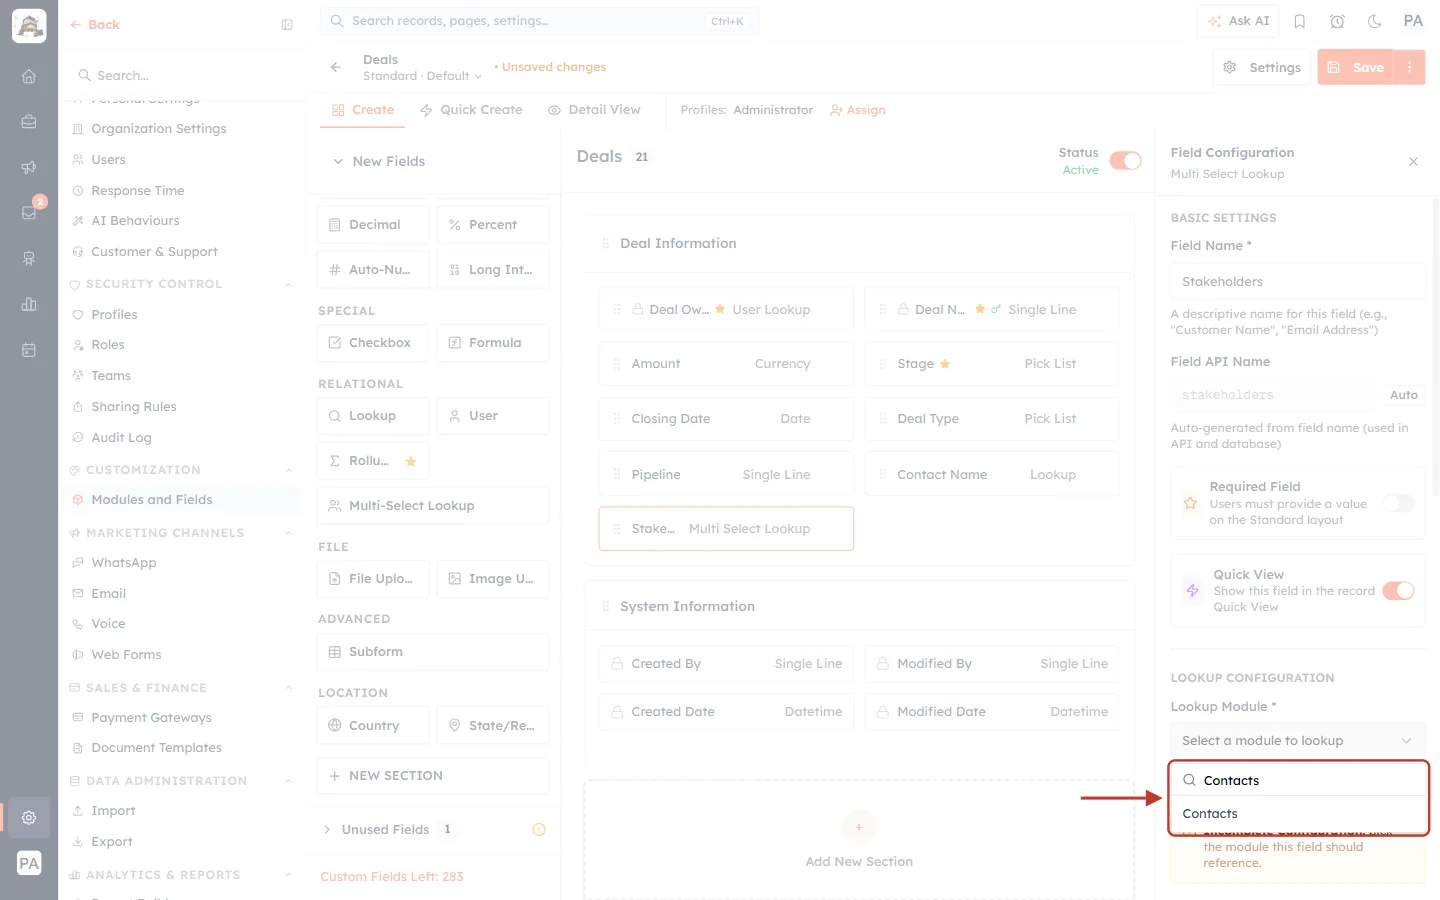This screenshot has height=900, width=1440.
Task: Toggle the Deals Status Active switch
Action: click(1125, 161)
